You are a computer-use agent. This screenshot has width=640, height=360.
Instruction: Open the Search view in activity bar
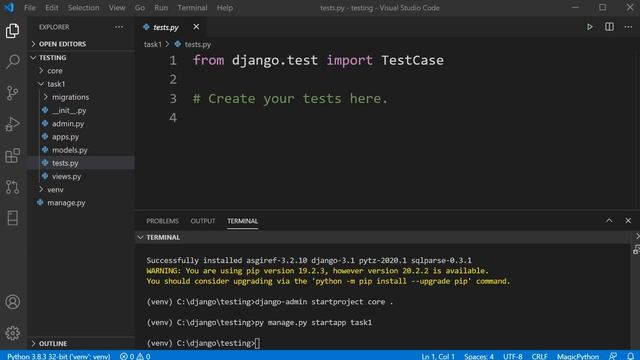click(12, 62)
